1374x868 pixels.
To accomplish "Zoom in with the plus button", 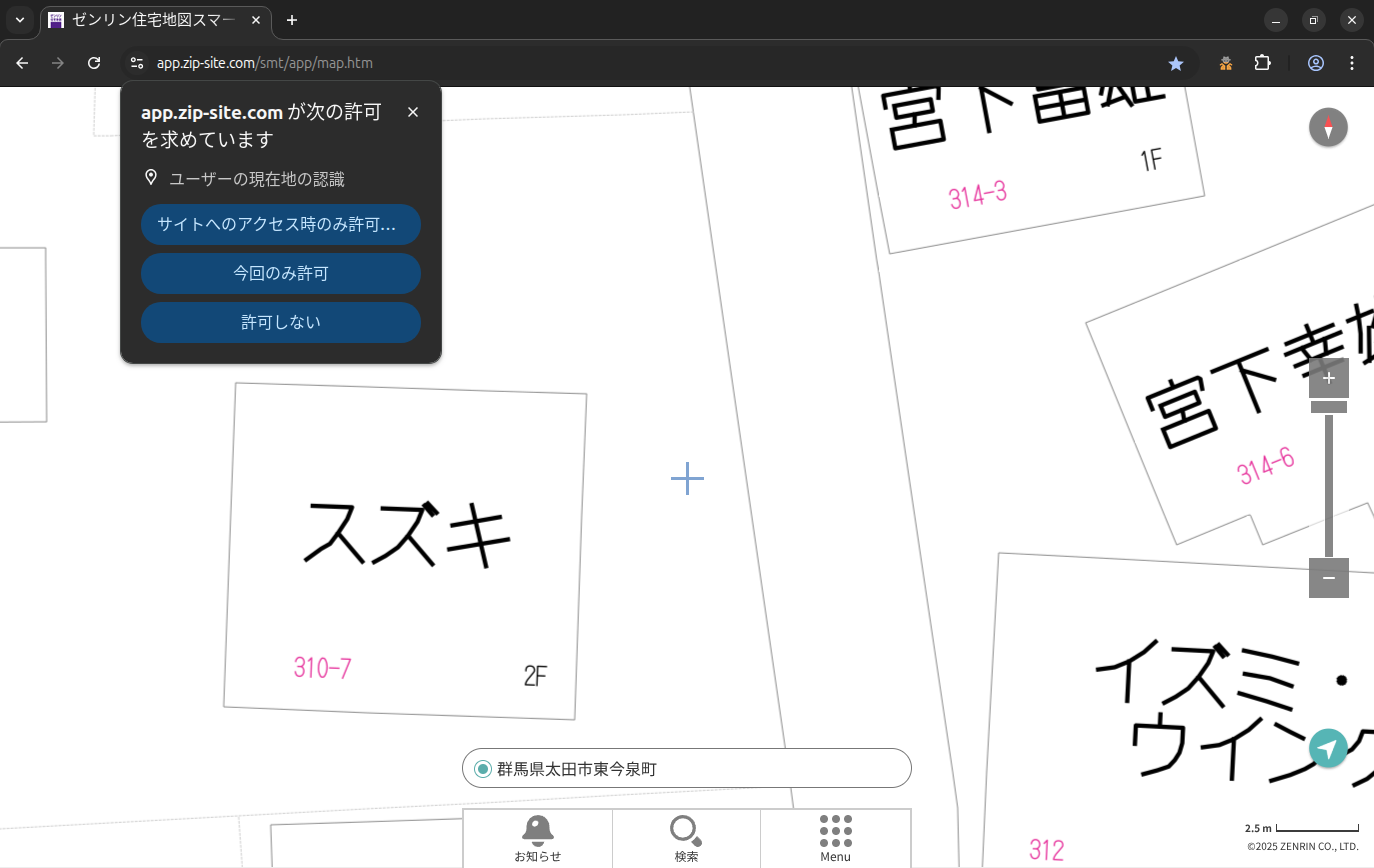I will (x=1328, y=378).
